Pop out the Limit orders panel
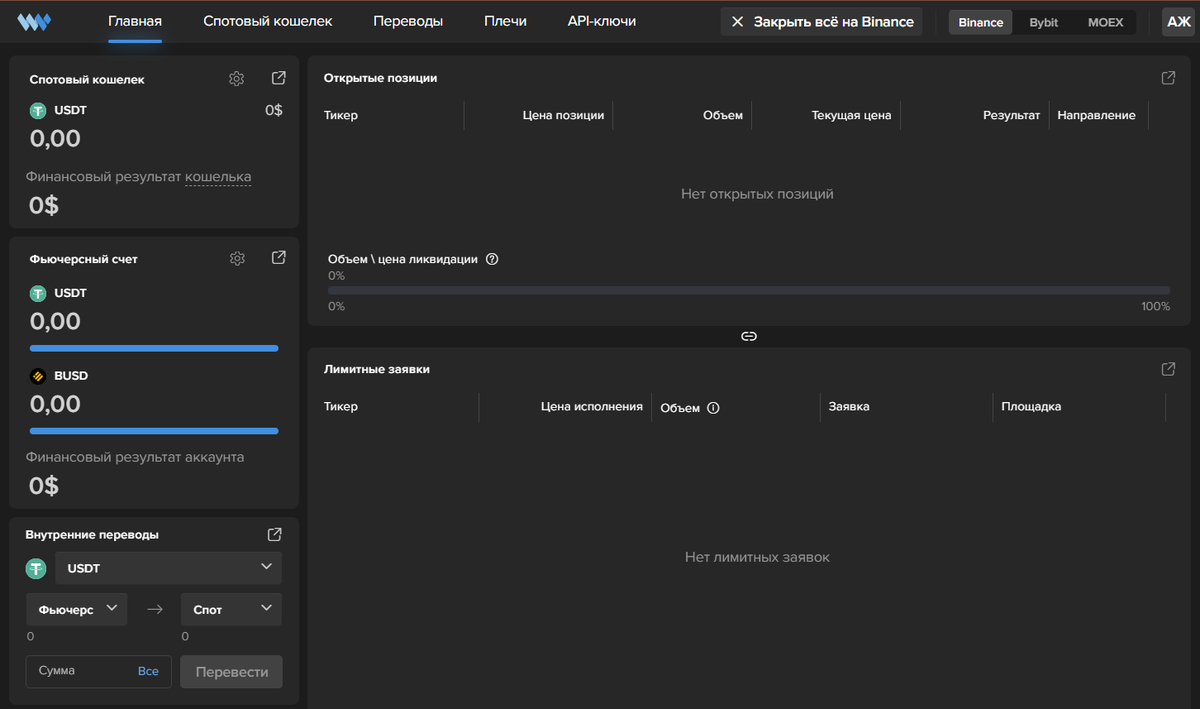Viewport: 1200px width, 709px height. pos(1168,369)
